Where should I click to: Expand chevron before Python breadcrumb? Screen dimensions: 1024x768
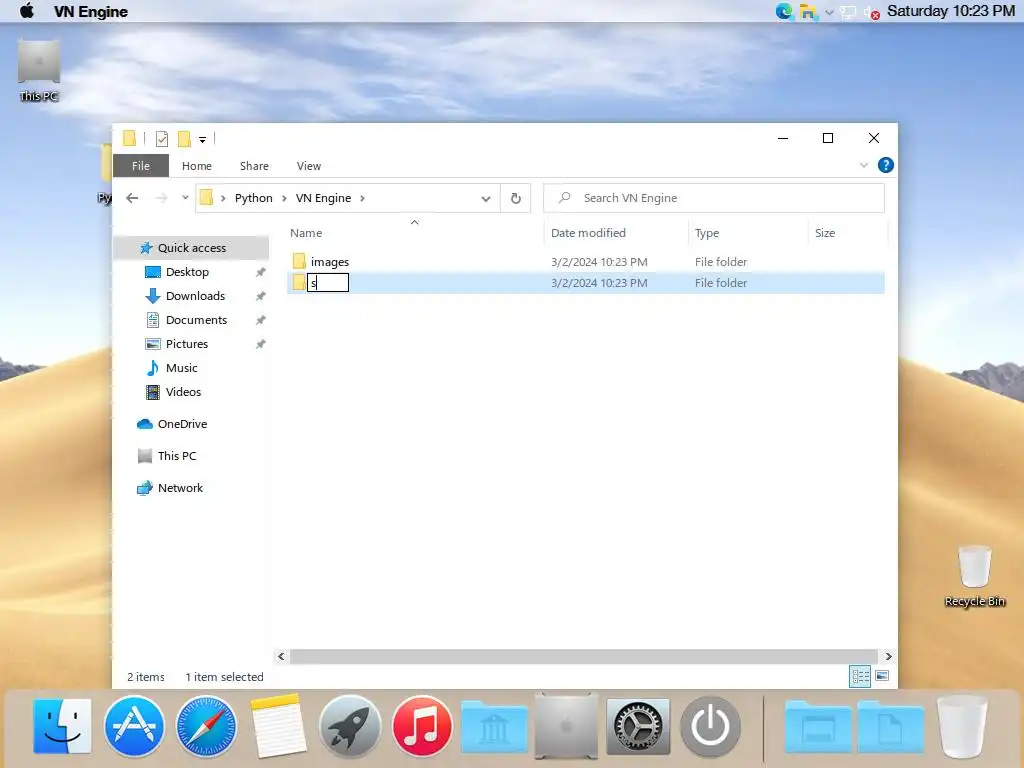223,198
